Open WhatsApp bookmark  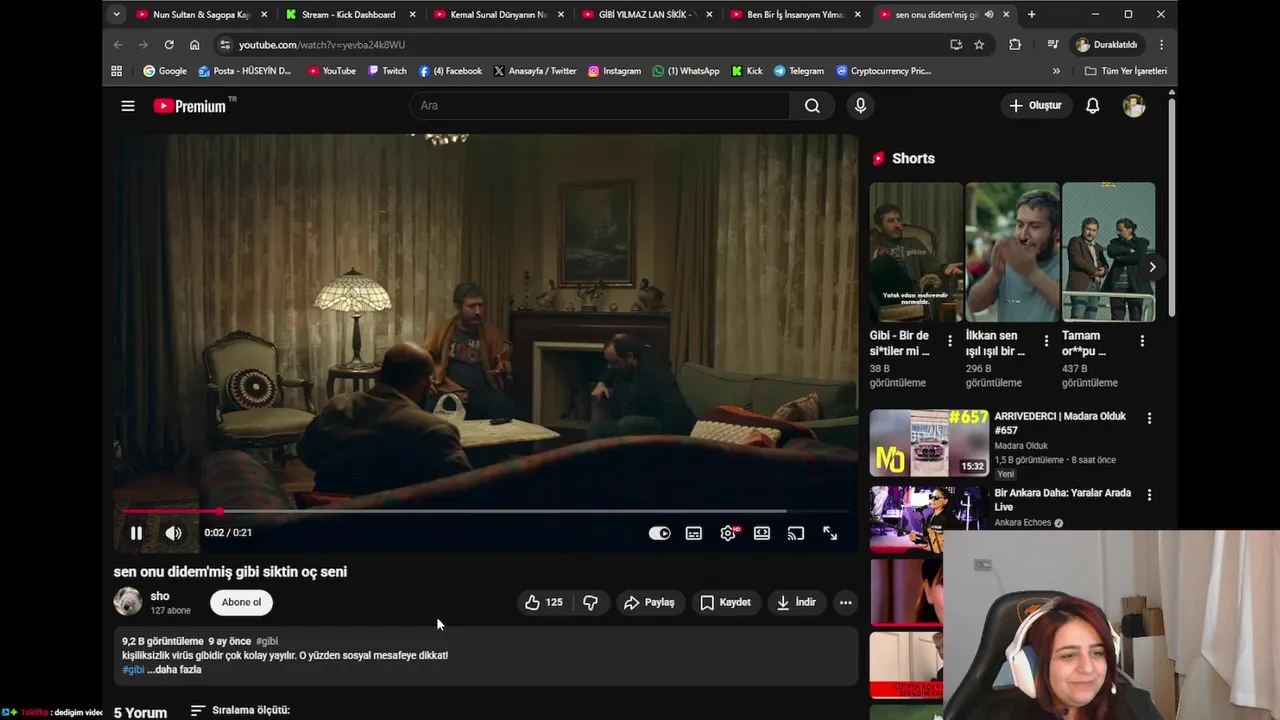point(686,71)
